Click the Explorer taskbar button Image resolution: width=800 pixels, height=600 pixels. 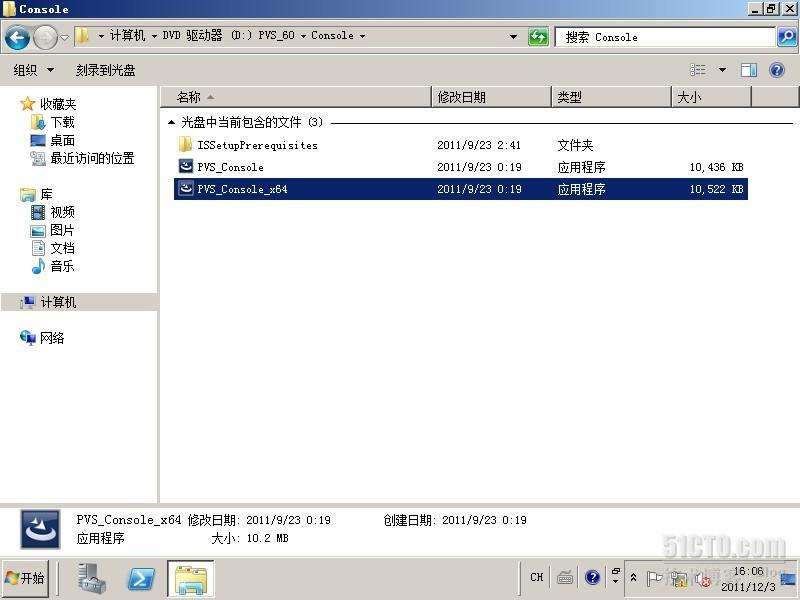pos(190,579)
